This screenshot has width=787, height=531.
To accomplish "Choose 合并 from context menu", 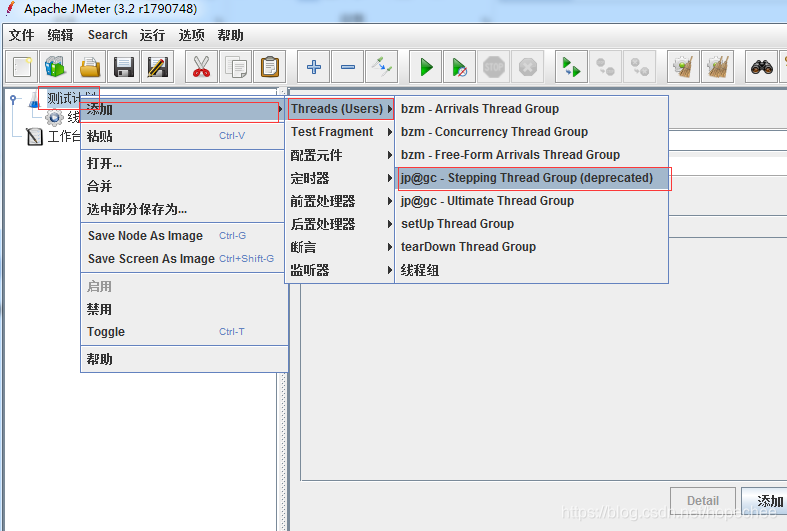I will pyautogui.click(x=182, y=186).
